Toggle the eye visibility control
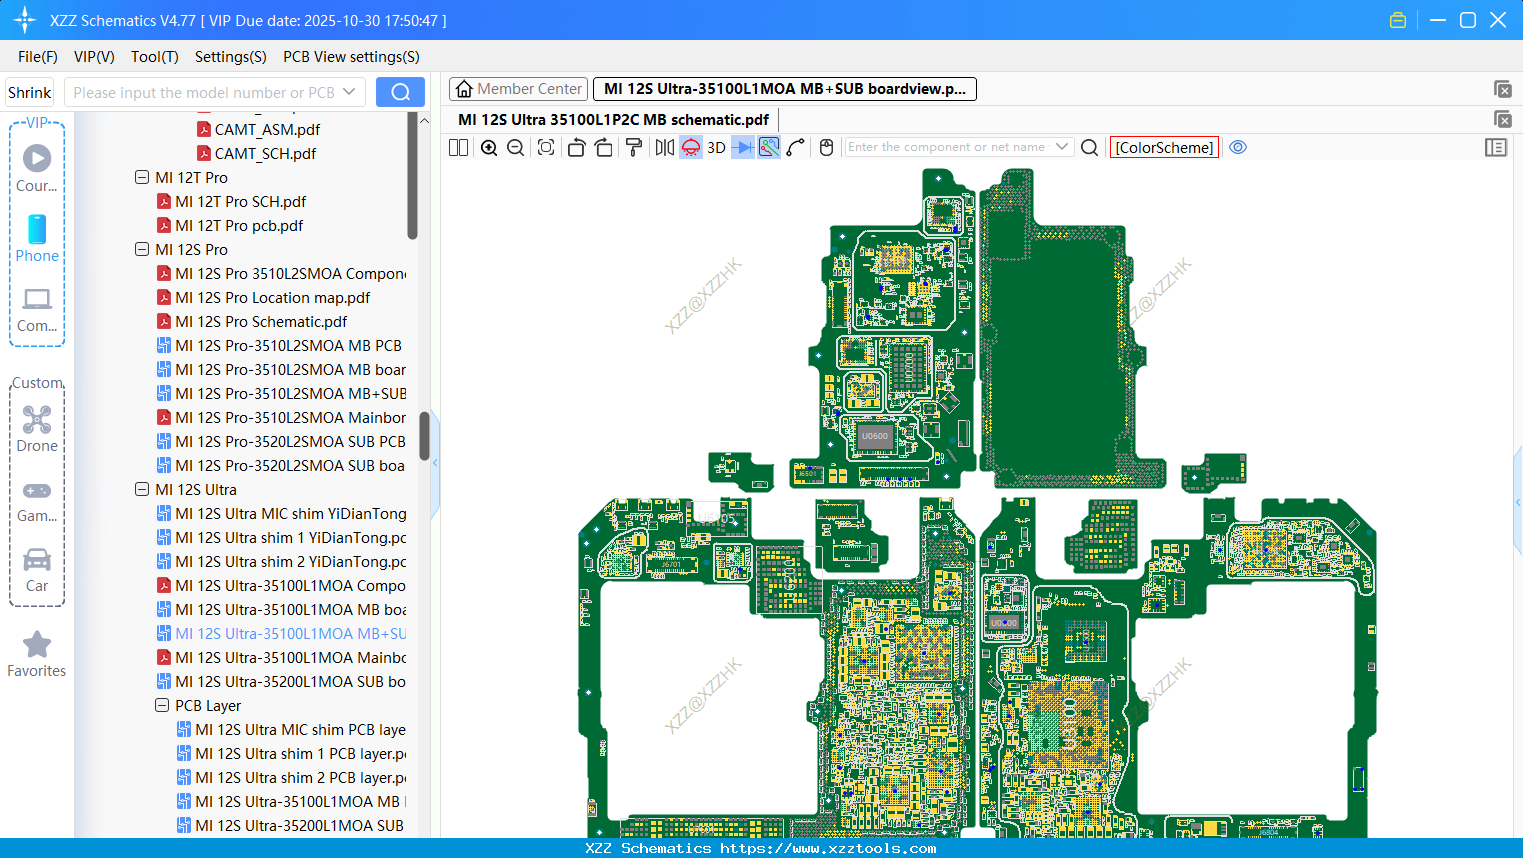The width and height of the screenshot is (1523, 858). (1238, 147)
